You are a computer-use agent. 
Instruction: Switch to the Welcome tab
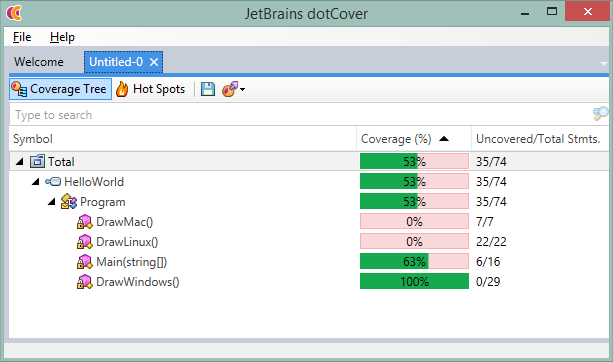coord(39,62)
